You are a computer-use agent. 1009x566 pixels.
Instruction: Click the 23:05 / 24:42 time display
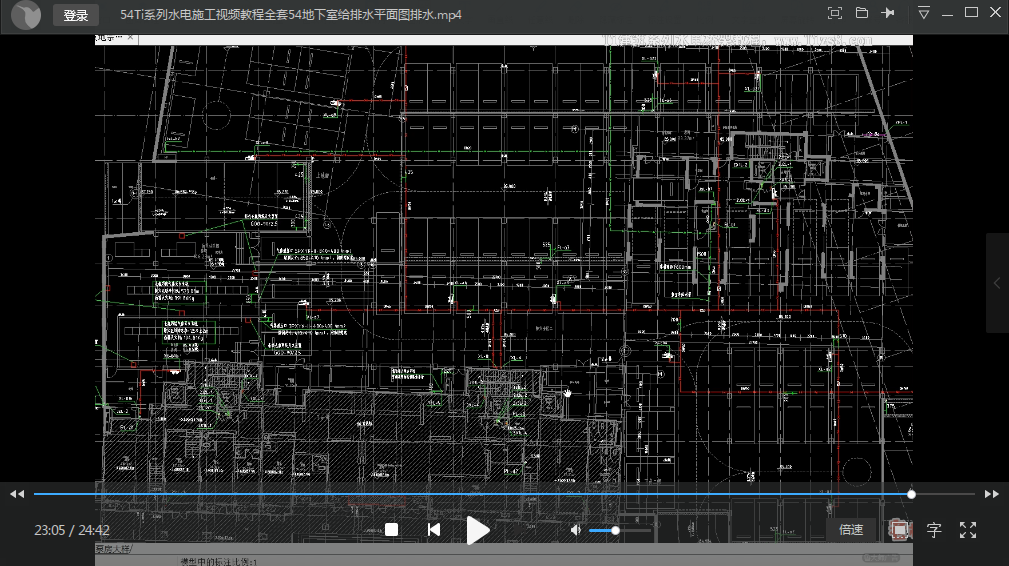[72, 531]
